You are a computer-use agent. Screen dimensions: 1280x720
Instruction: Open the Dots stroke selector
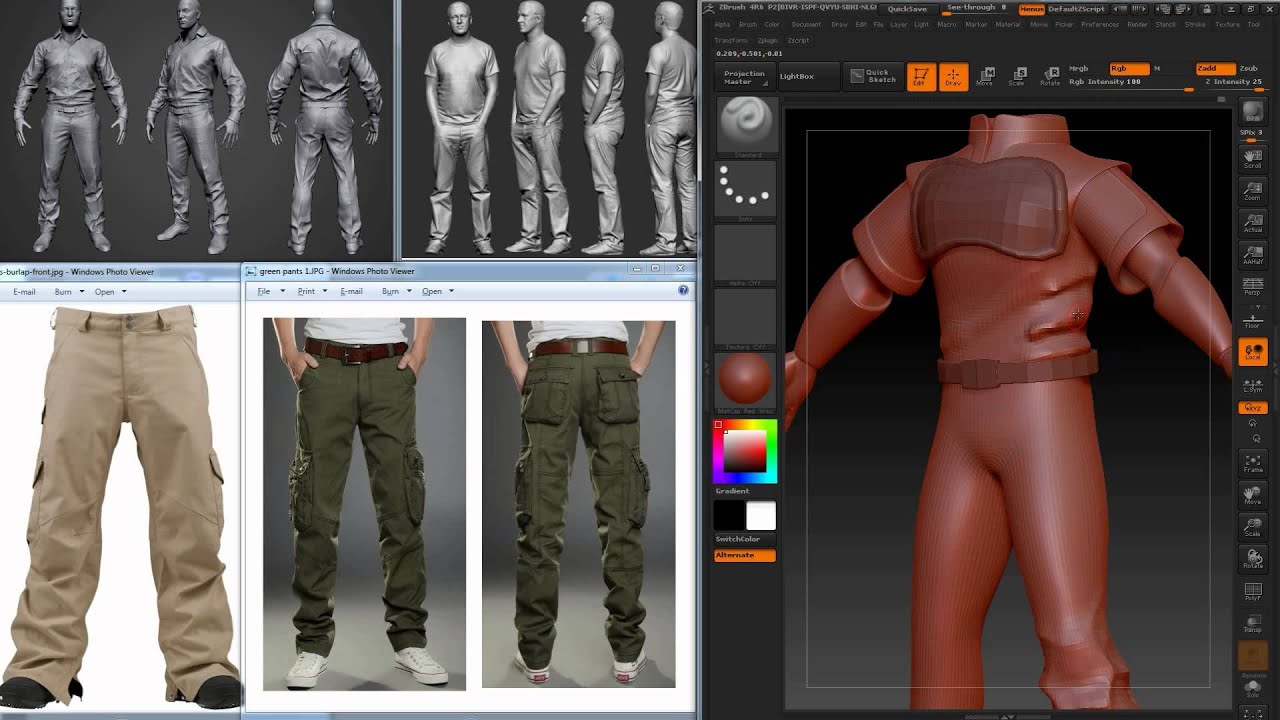point(745,189)
